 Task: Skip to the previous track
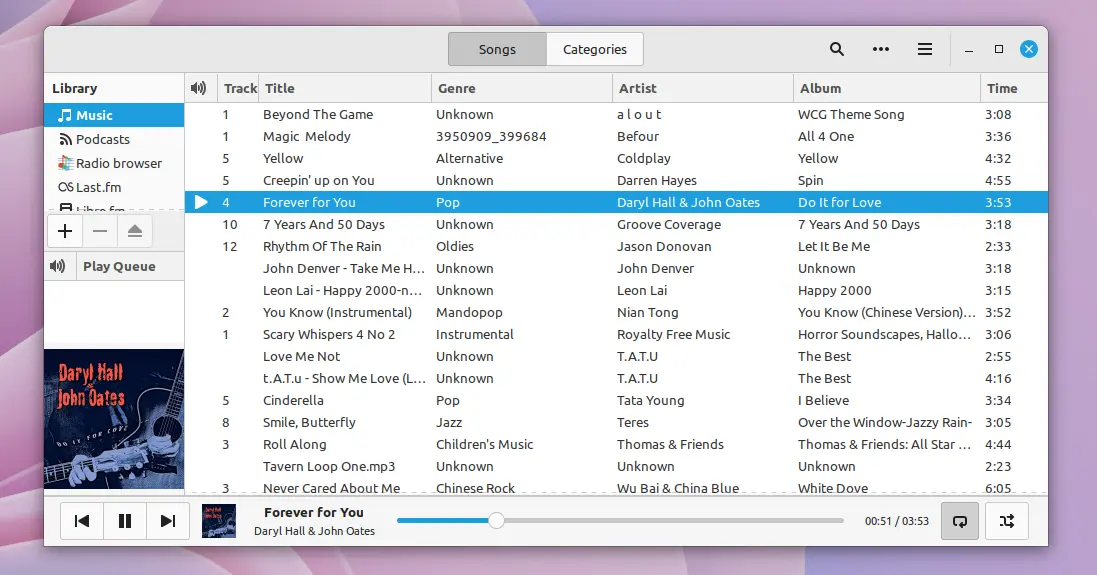(x=82, y=520)
